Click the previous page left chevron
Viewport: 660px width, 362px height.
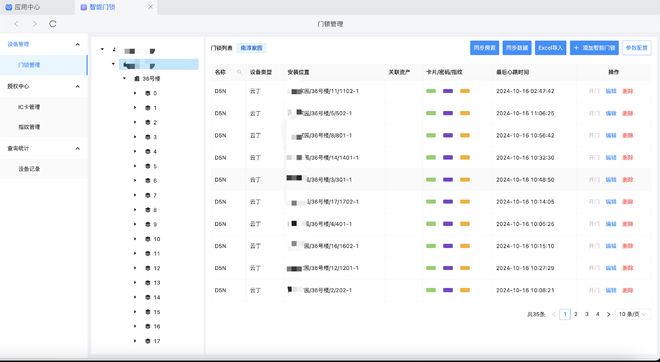click(554, 314)
